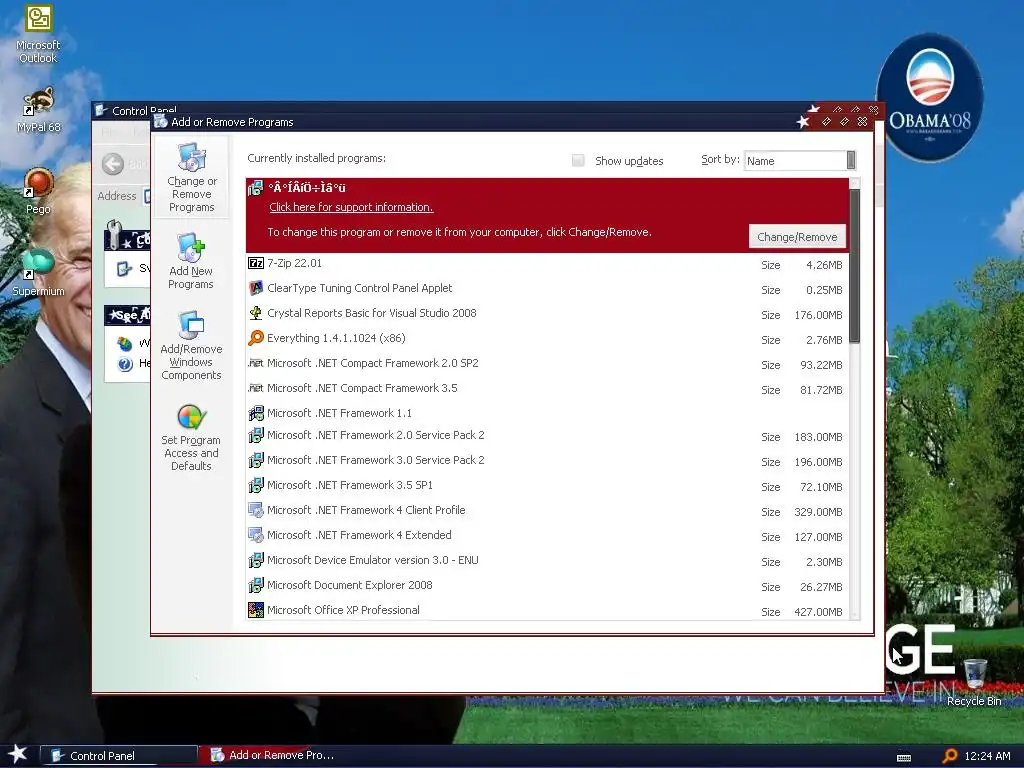Open the Pego desktop shortcut
This screenshot has width=1024, height=768.
click(x=38, y=191)
